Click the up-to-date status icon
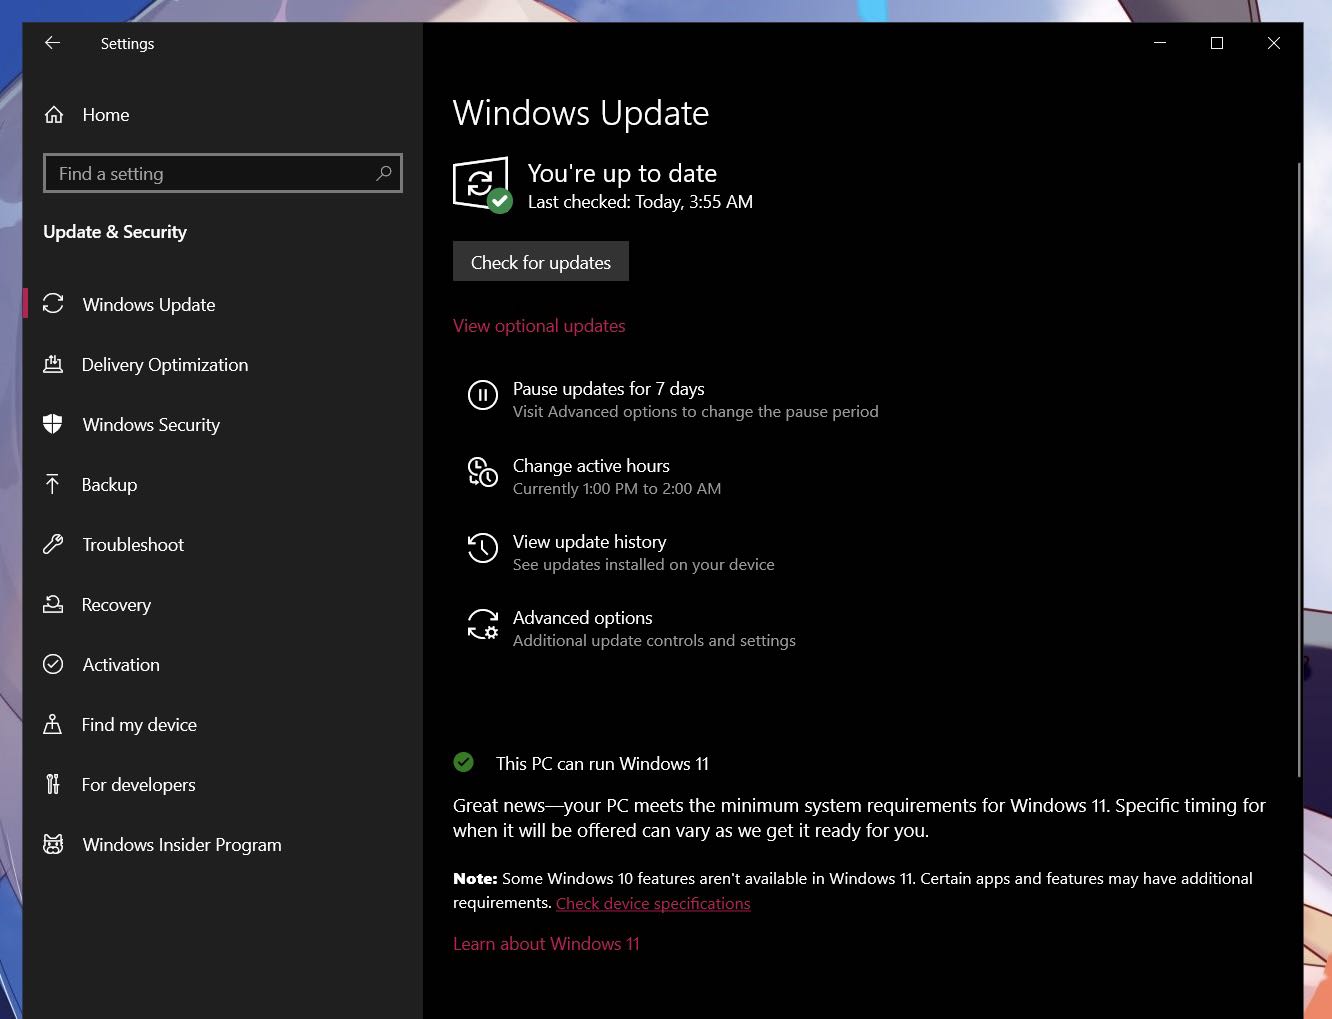The height and width of the screenshot is (1019, 1332). point(482,184)
